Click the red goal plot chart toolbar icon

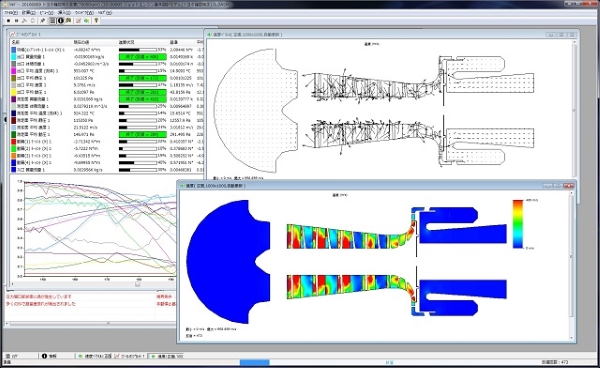(x=78, y=21)
